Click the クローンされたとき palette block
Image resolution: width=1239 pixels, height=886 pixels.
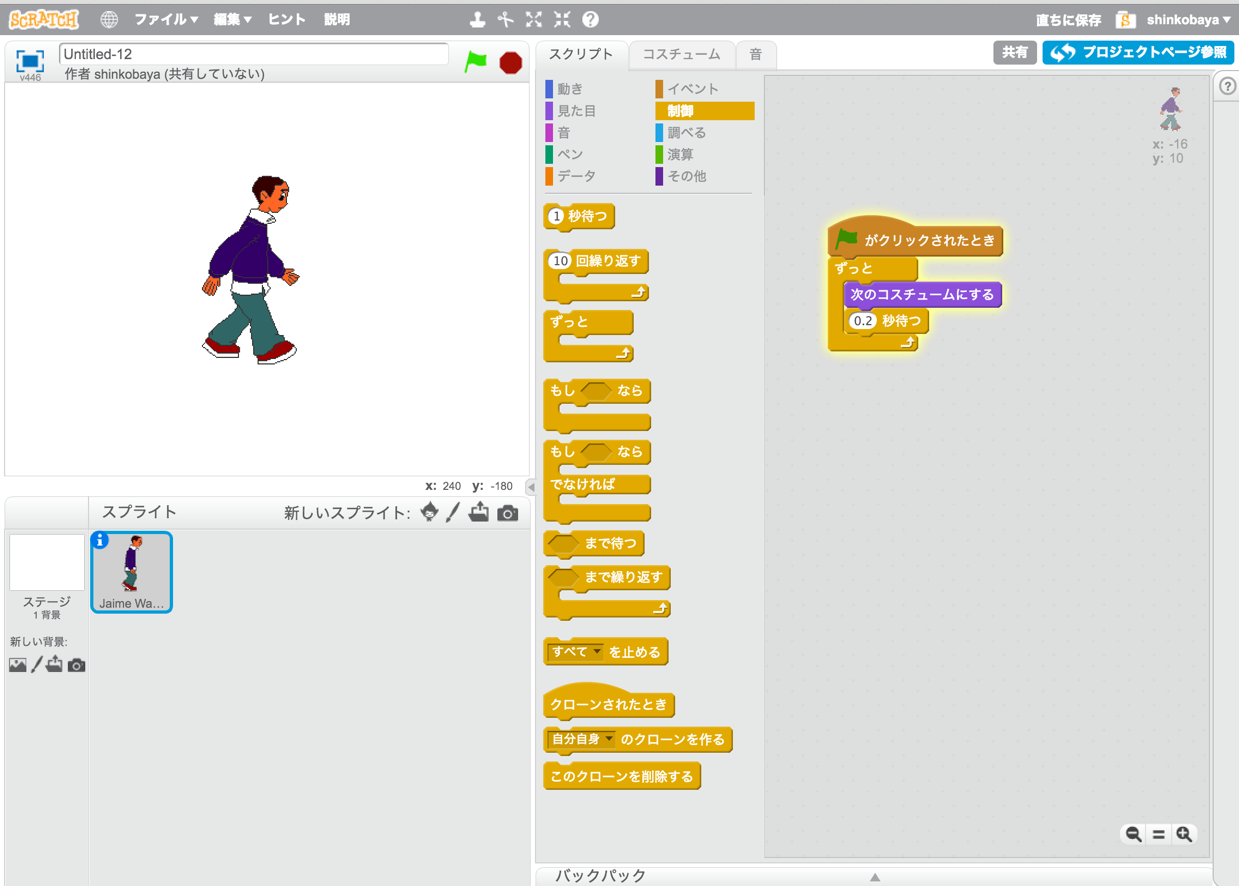[x=608, y=702]
